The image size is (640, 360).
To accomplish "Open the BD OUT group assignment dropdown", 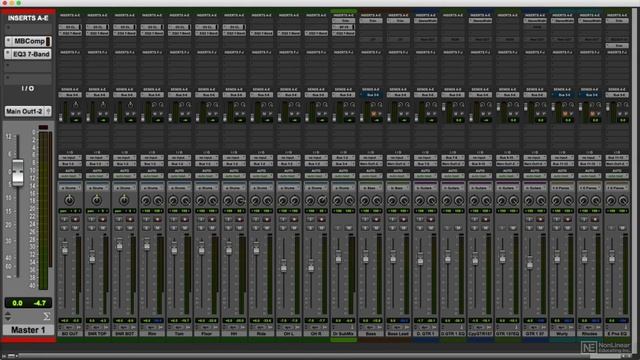I will 70,188.
